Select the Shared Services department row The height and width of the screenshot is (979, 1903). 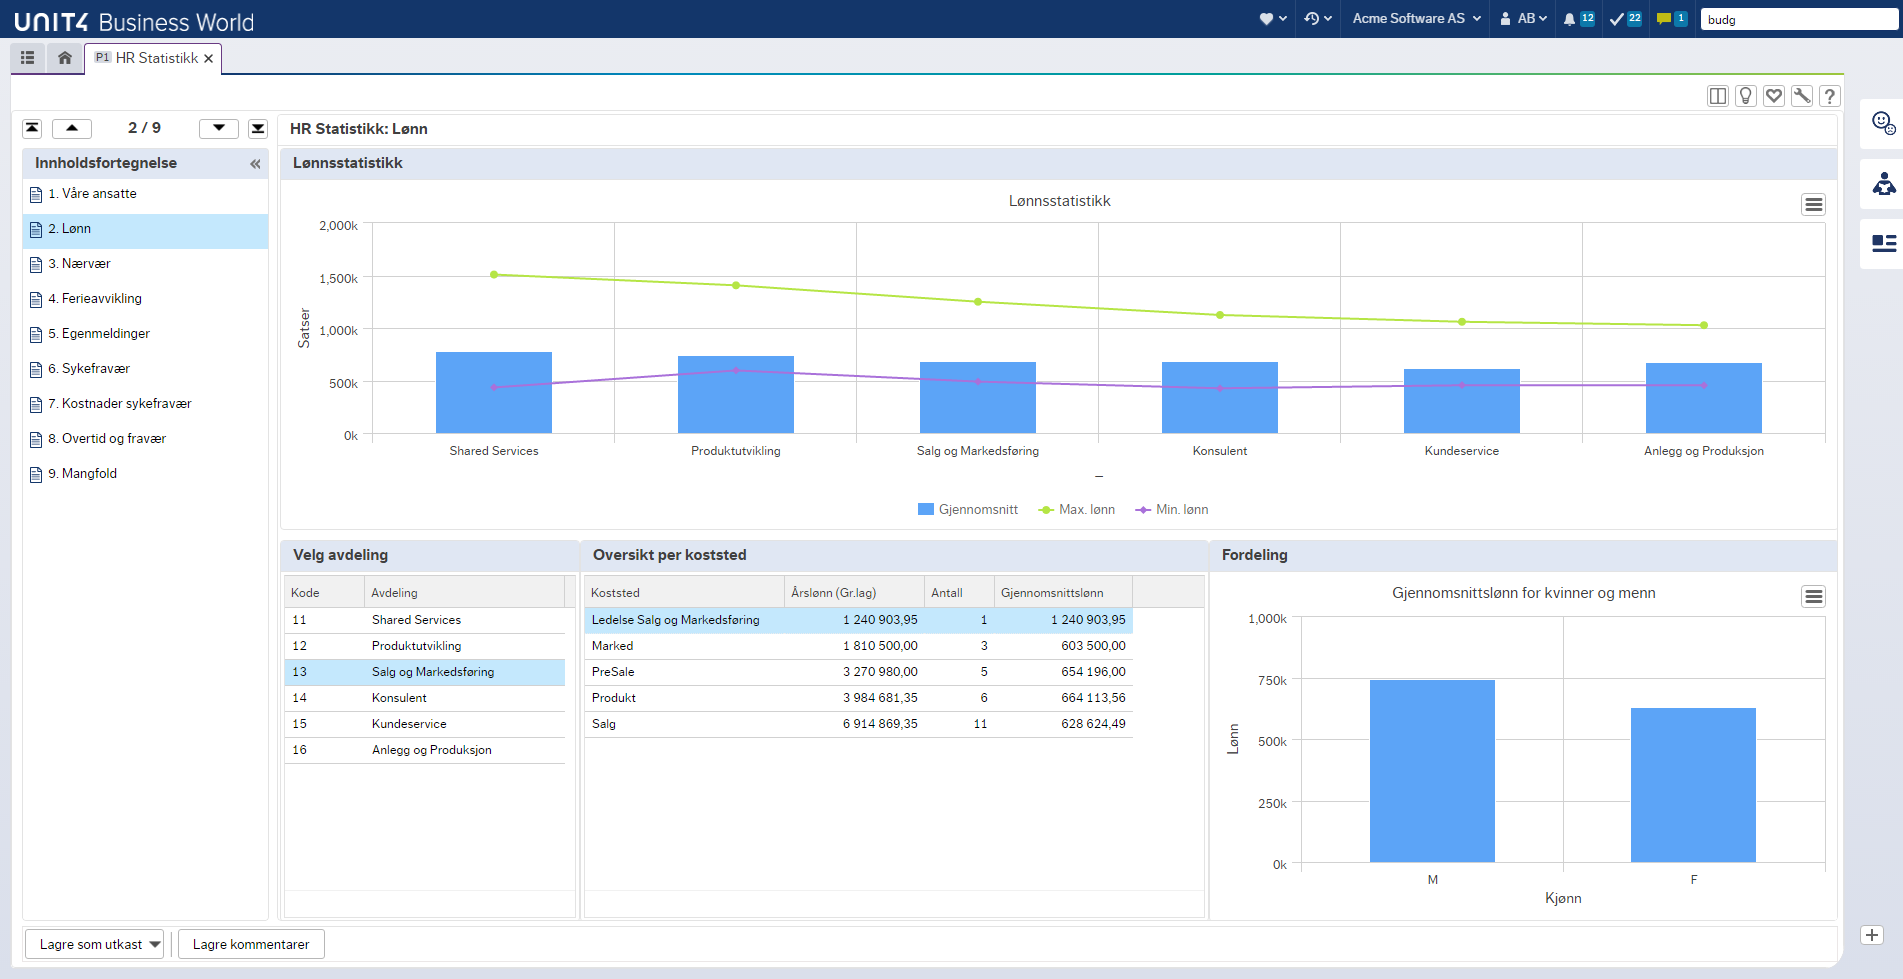click(425, 620)
